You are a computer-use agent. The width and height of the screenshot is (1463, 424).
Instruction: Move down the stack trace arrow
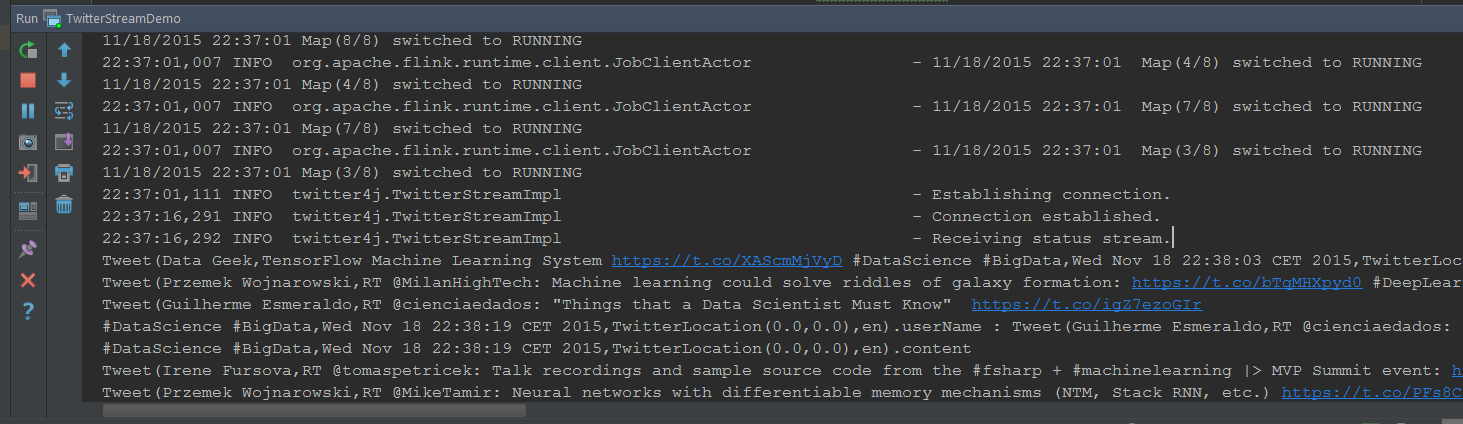coord(64,80)
